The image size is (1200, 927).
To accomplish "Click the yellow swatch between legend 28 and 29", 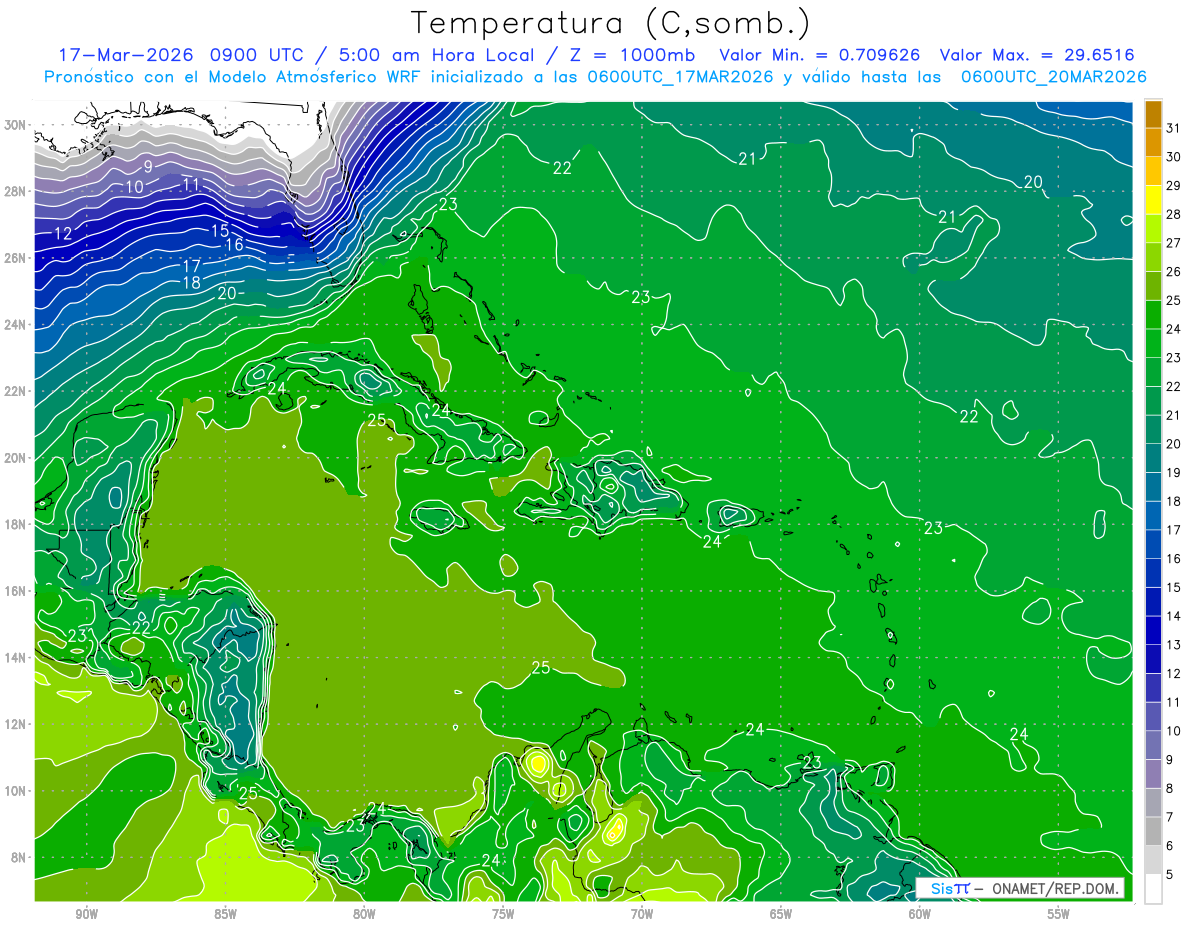I will (x=1153, y=200).
